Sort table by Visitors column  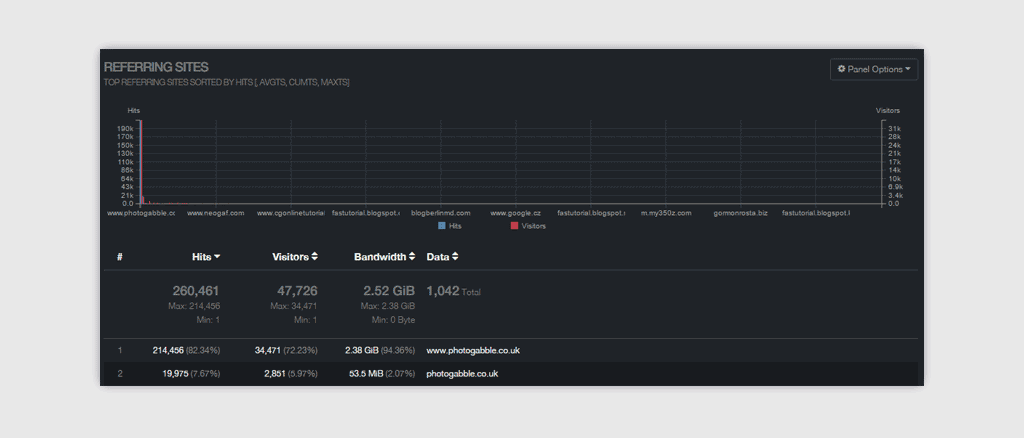coord(295,257)
